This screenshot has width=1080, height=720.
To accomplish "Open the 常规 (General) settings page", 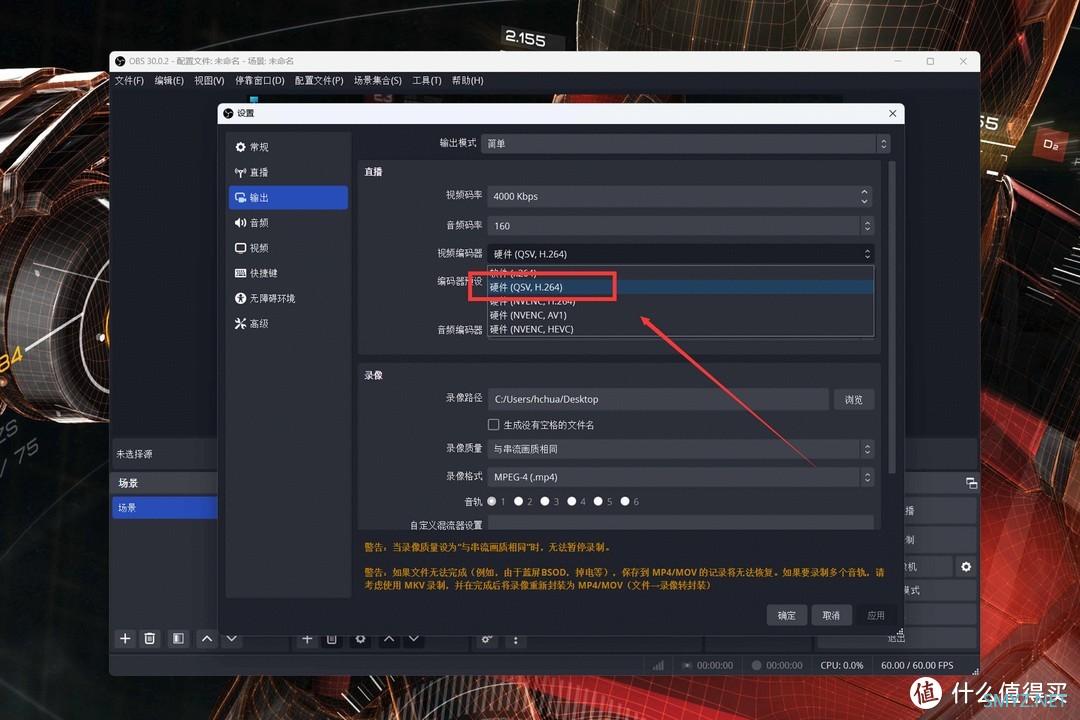I will click(288, 147).
